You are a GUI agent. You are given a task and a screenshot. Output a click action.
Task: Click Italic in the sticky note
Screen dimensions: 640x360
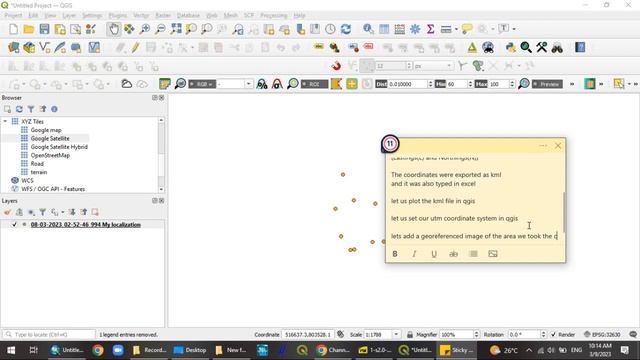pyautogui.click(x=414, y=254)
